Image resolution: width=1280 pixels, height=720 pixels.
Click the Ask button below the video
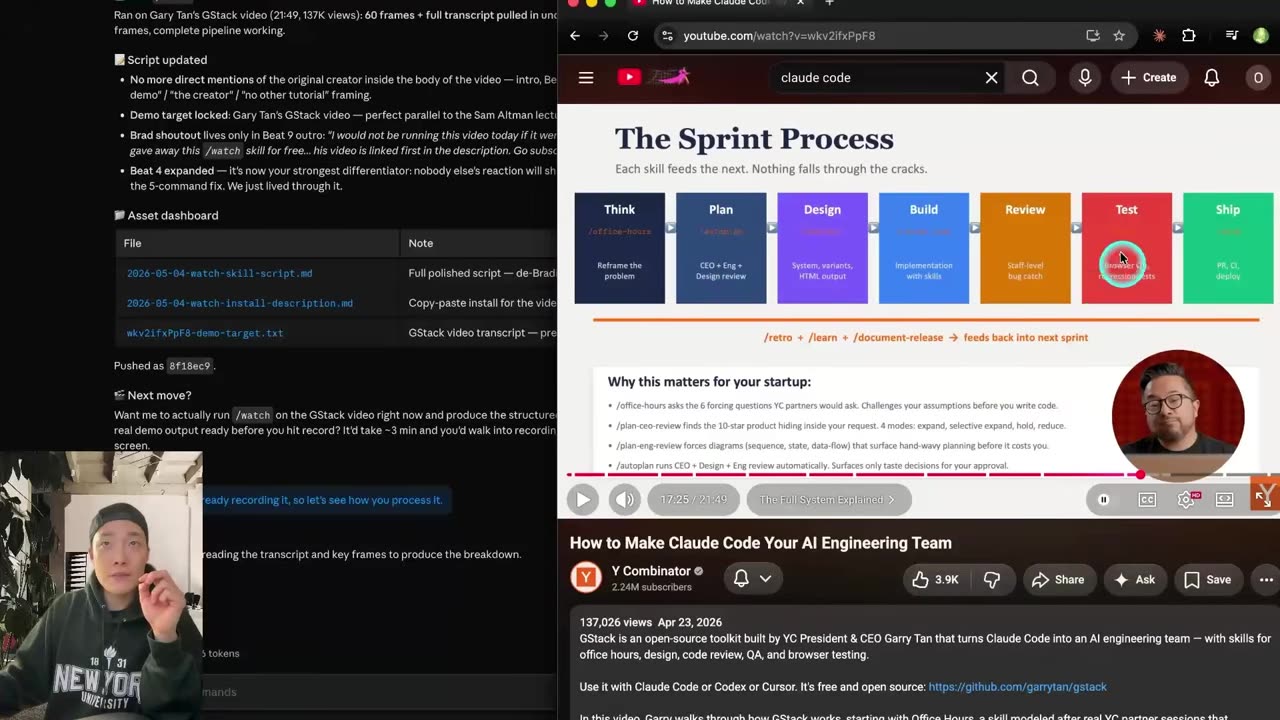[1134, 579]
